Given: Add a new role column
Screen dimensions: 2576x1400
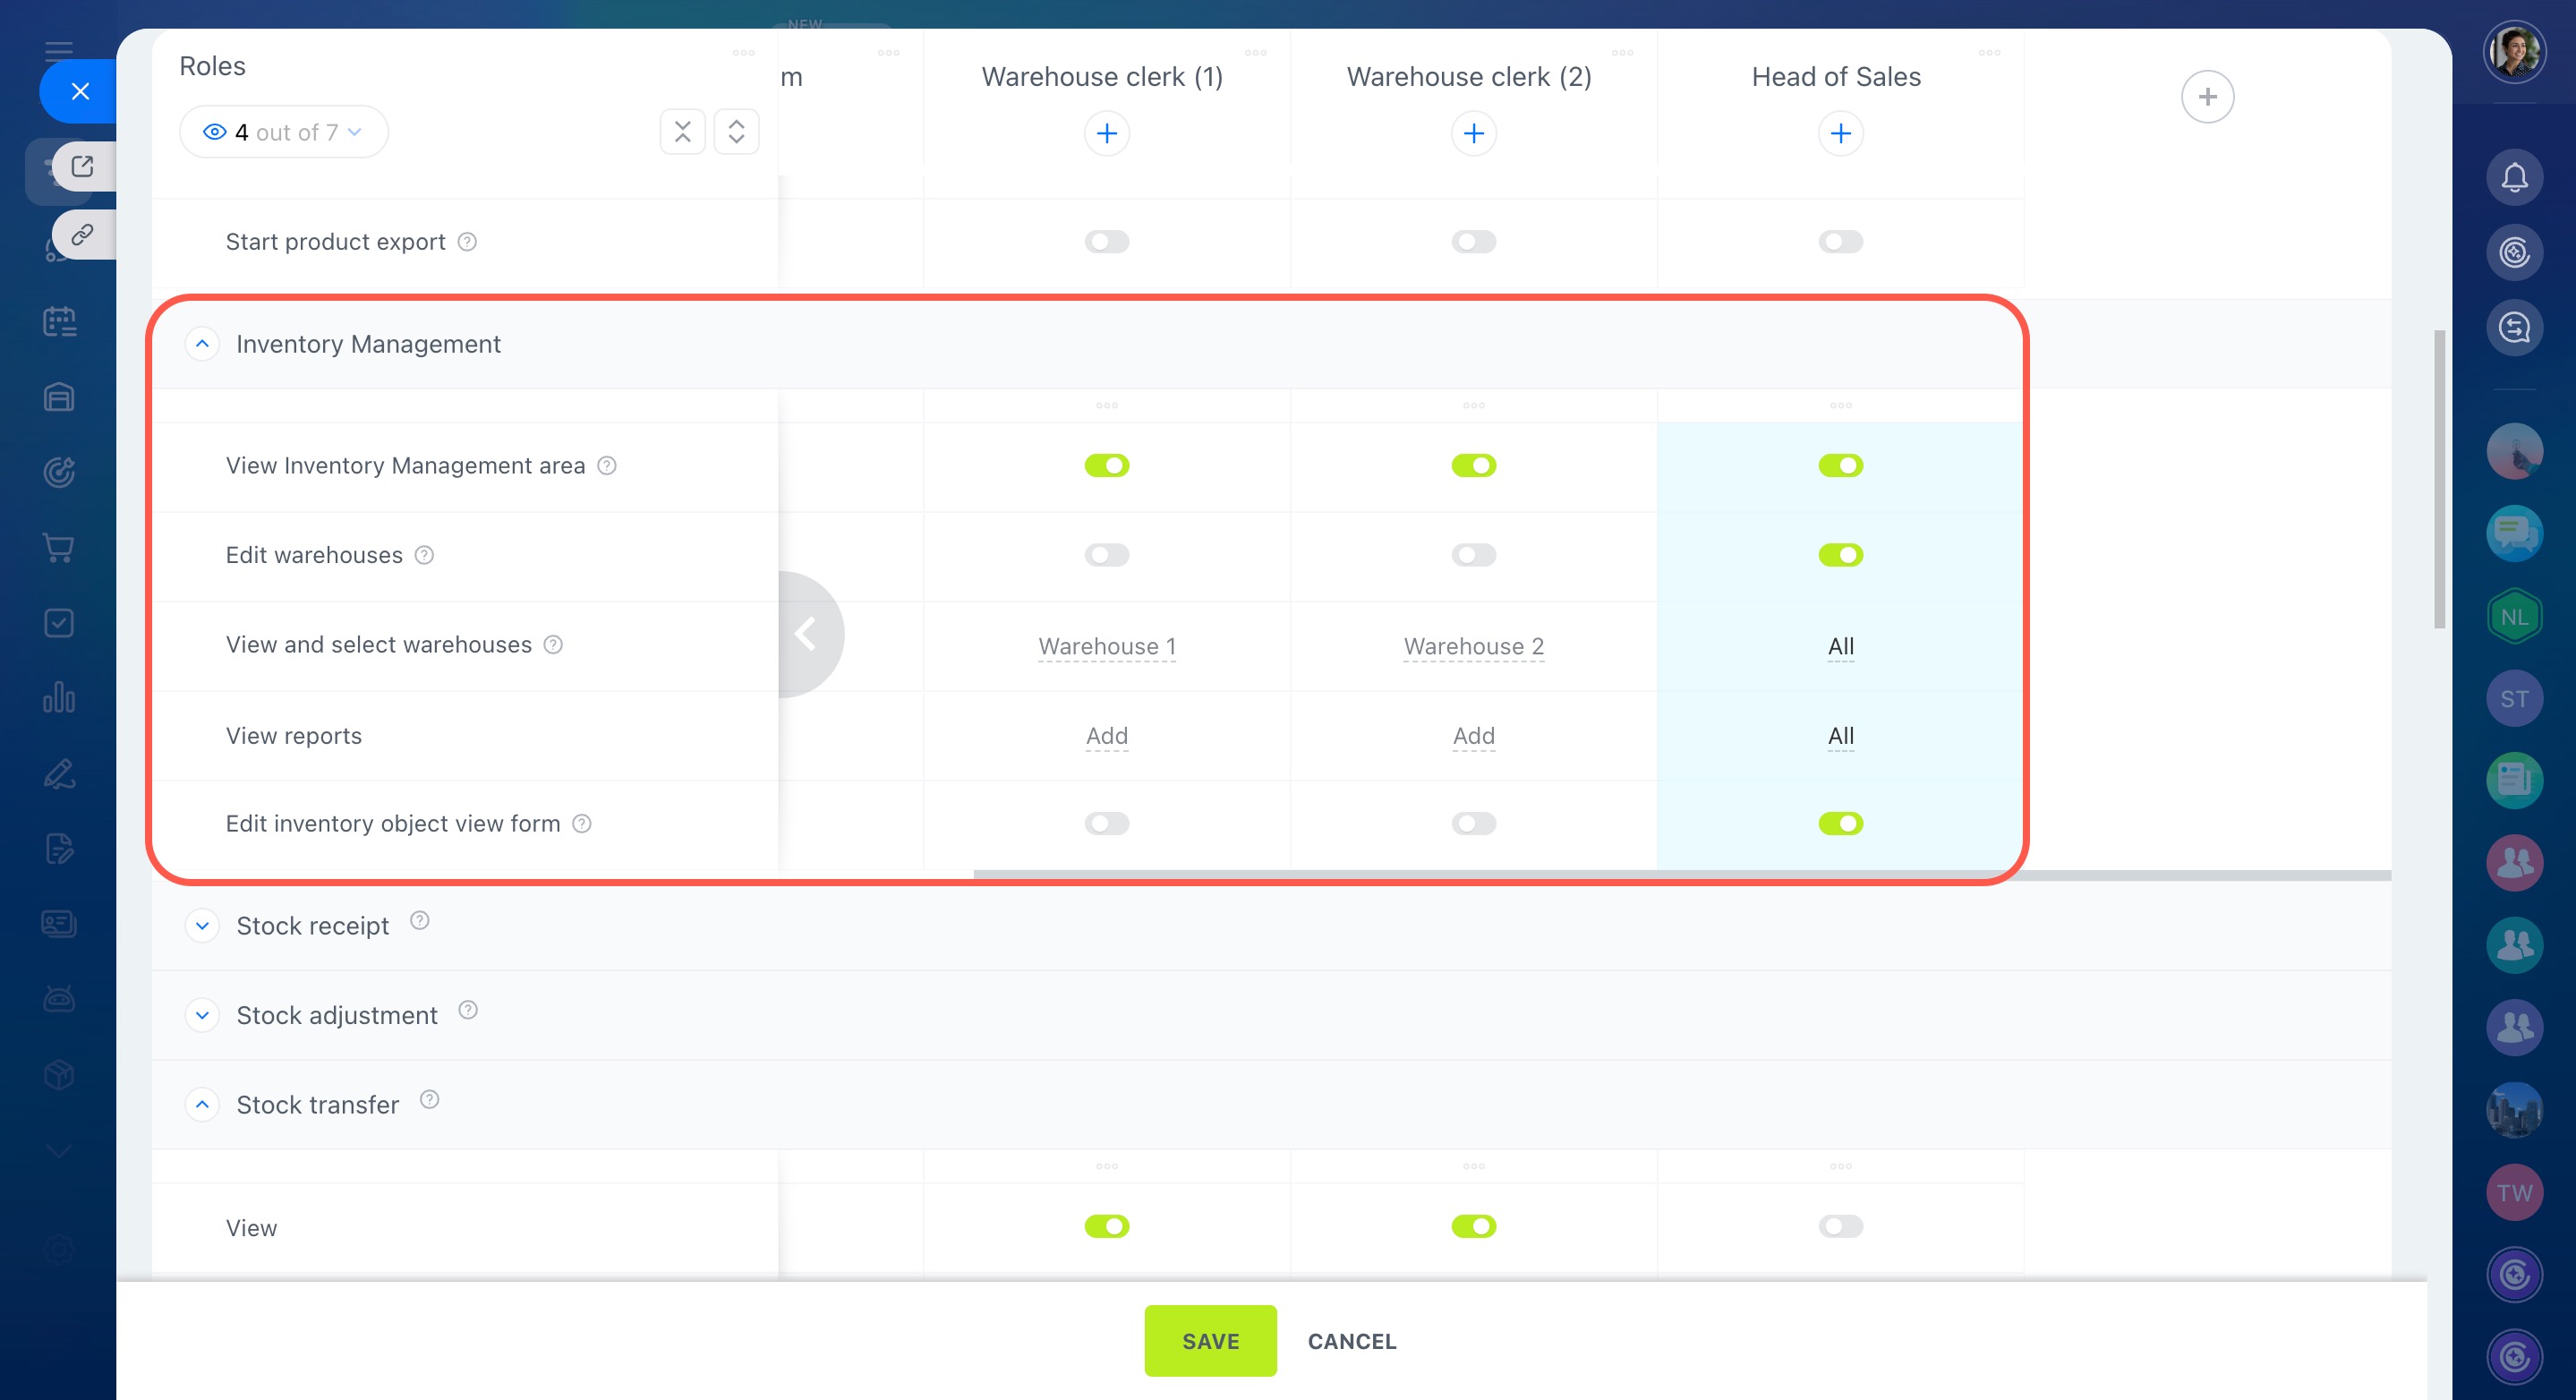Looking at the screenshot, I should click(x=2206, y=97).
